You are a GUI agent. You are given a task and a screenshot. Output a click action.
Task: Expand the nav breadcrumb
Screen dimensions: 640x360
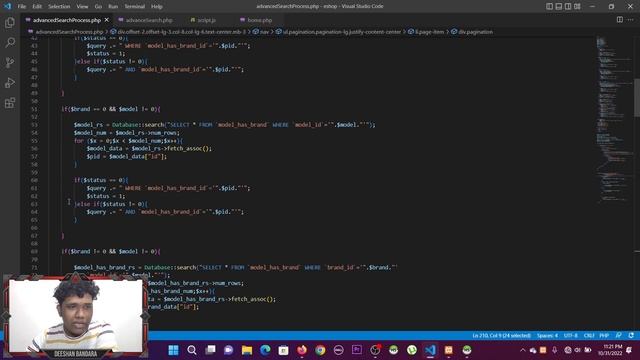click(x=264, y=32)
